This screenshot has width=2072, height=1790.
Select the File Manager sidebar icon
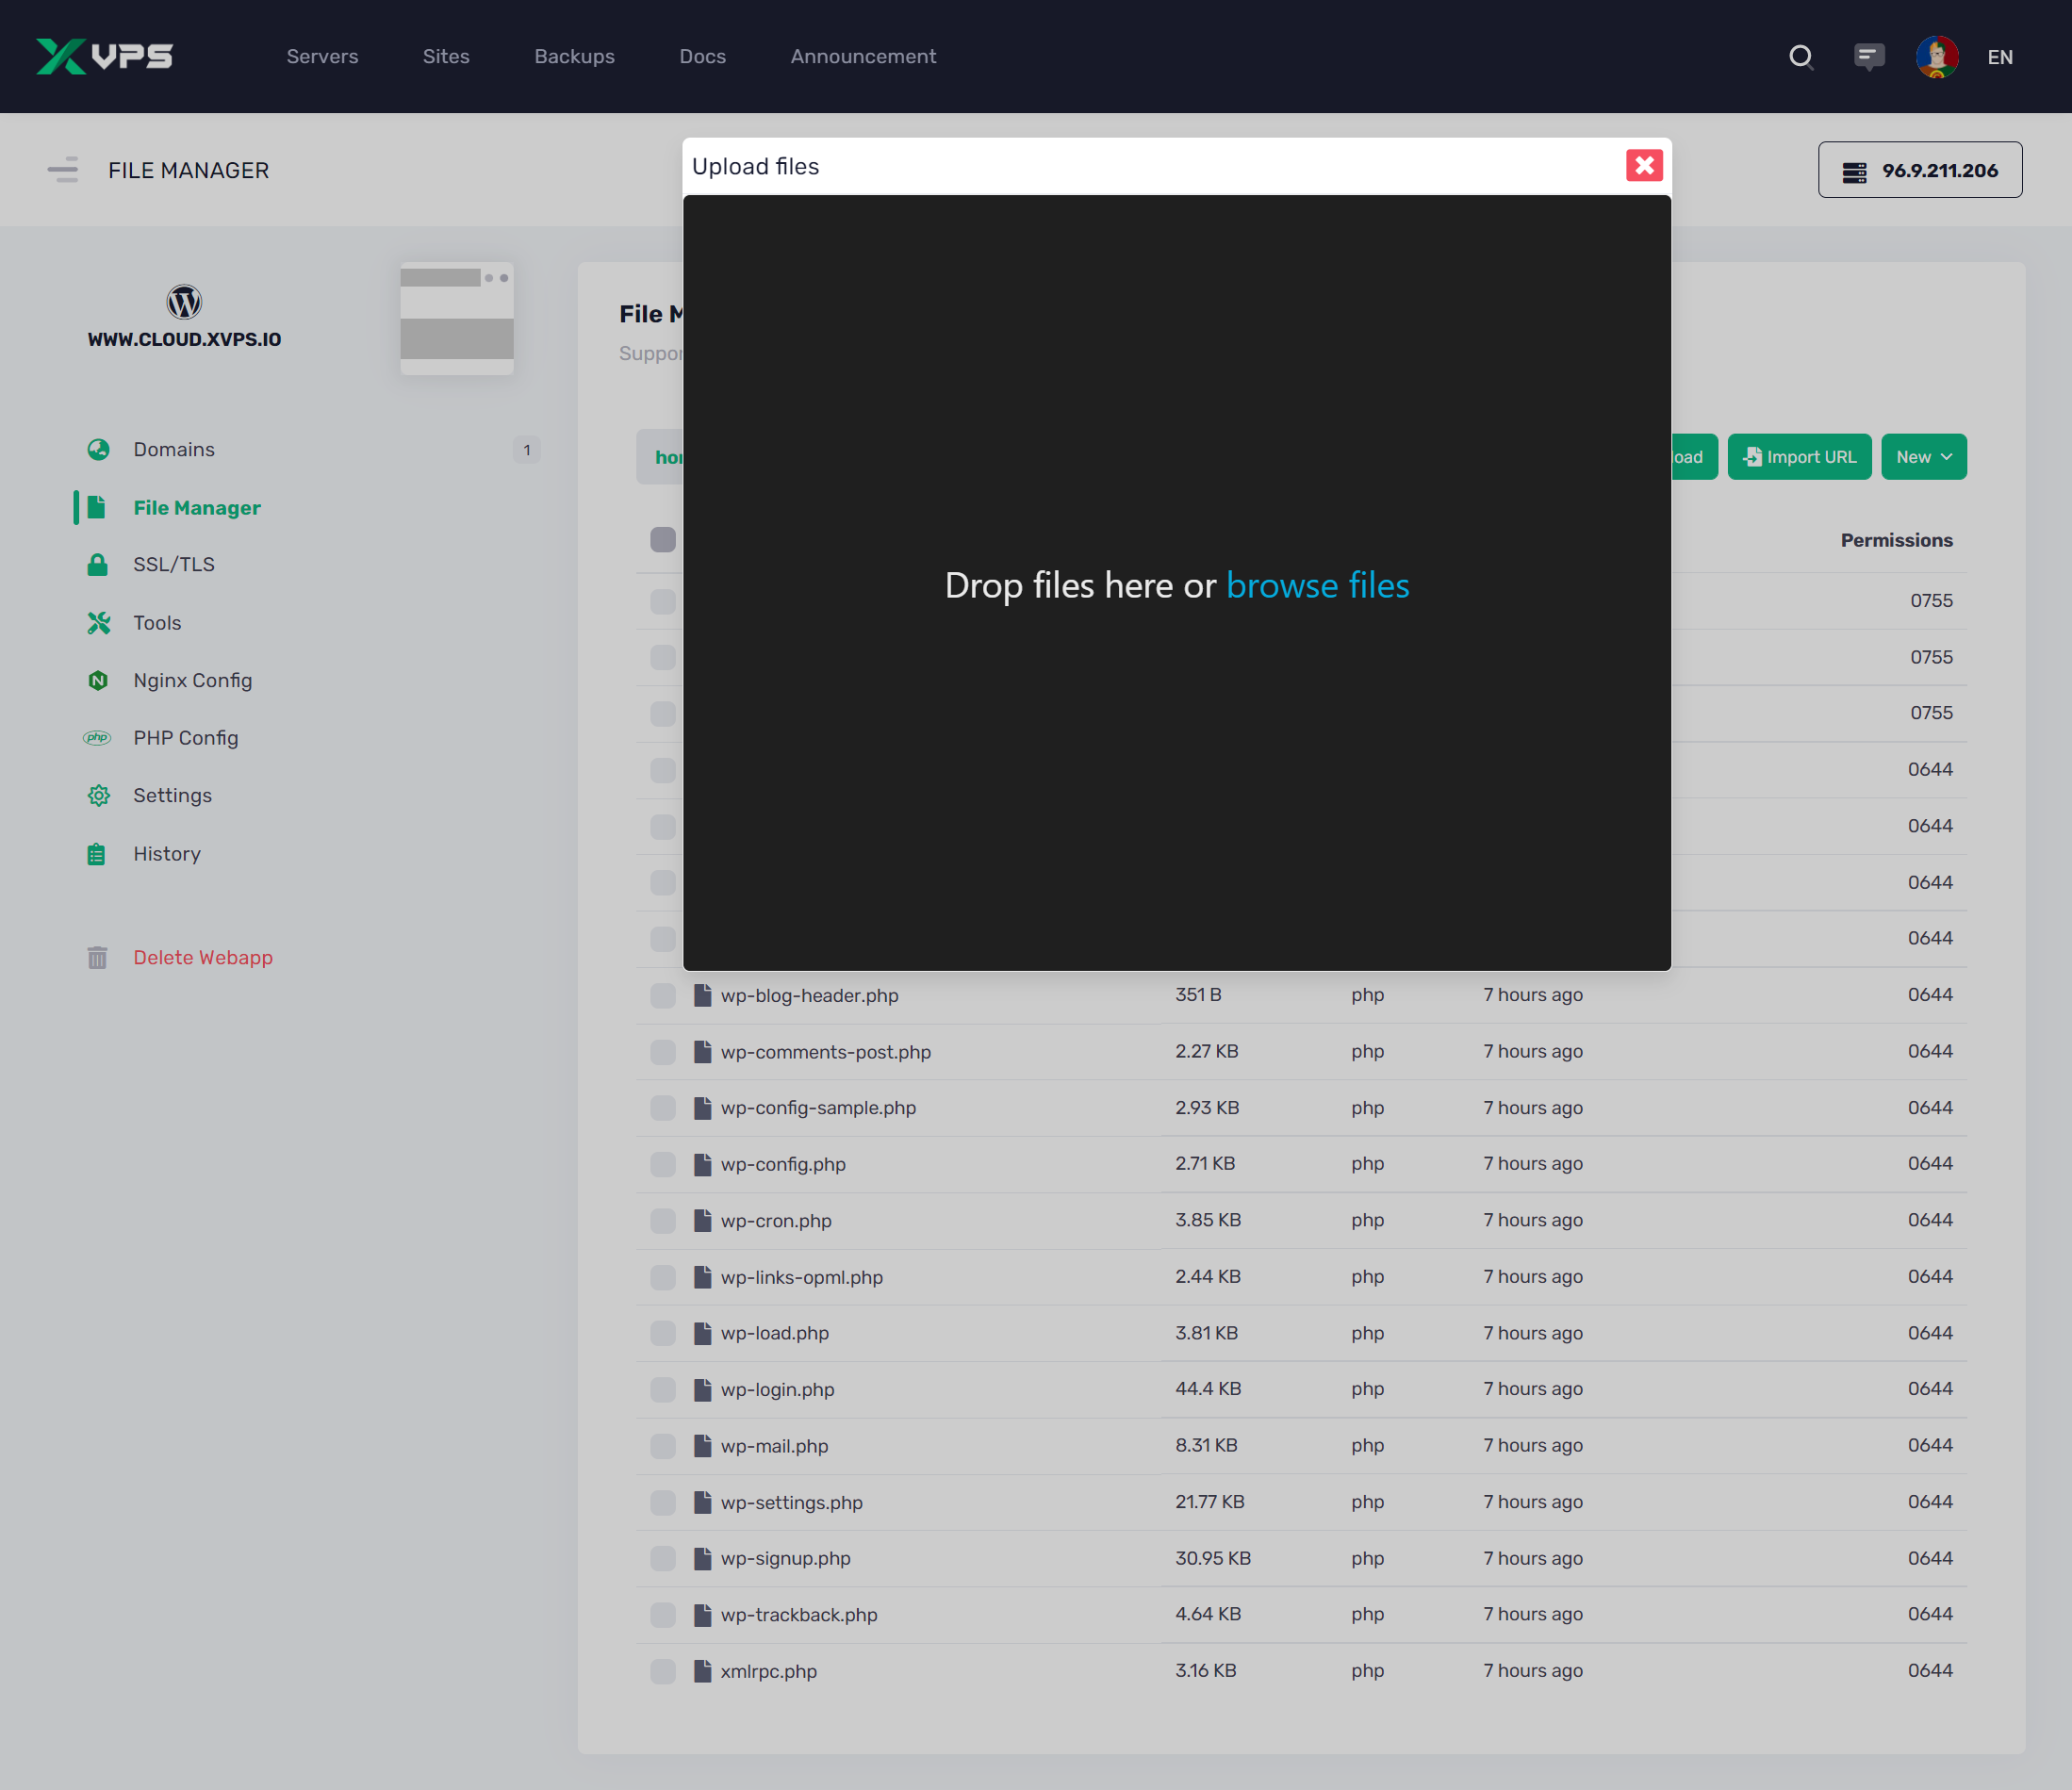point(98,507)
